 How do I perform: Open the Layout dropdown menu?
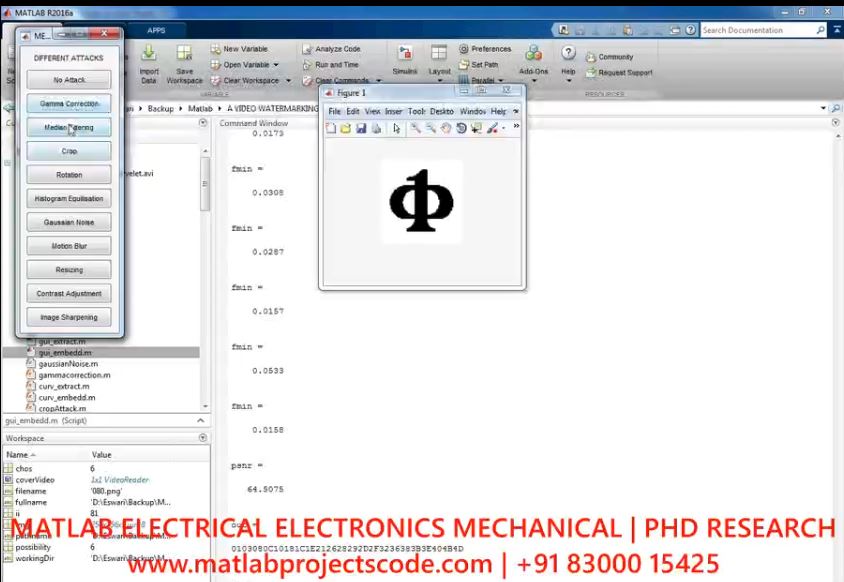[x=439, y=72]
